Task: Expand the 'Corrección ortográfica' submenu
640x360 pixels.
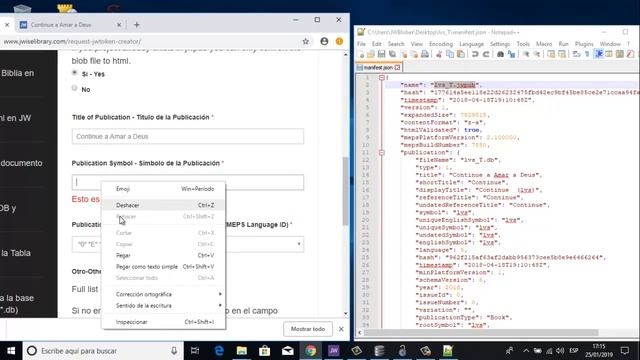Action: click(163, 294)
